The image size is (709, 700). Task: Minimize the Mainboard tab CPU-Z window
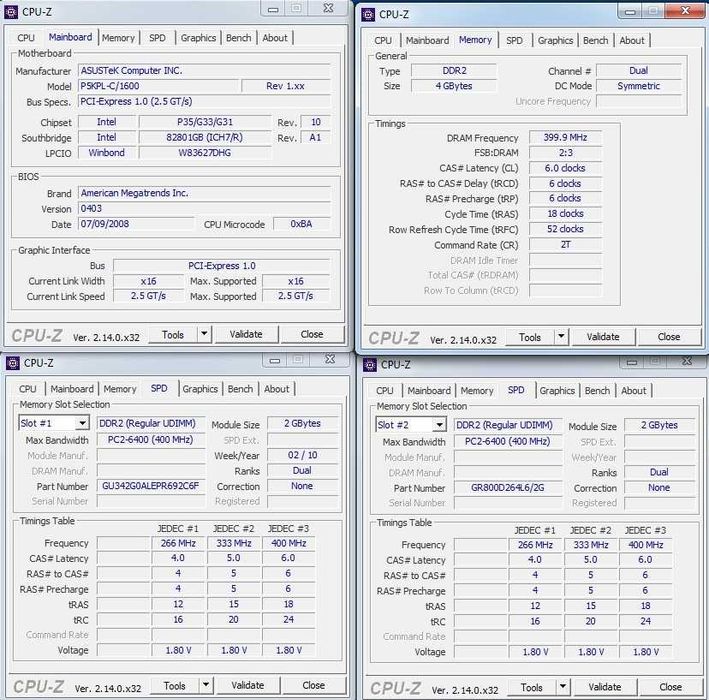(273, 9)
